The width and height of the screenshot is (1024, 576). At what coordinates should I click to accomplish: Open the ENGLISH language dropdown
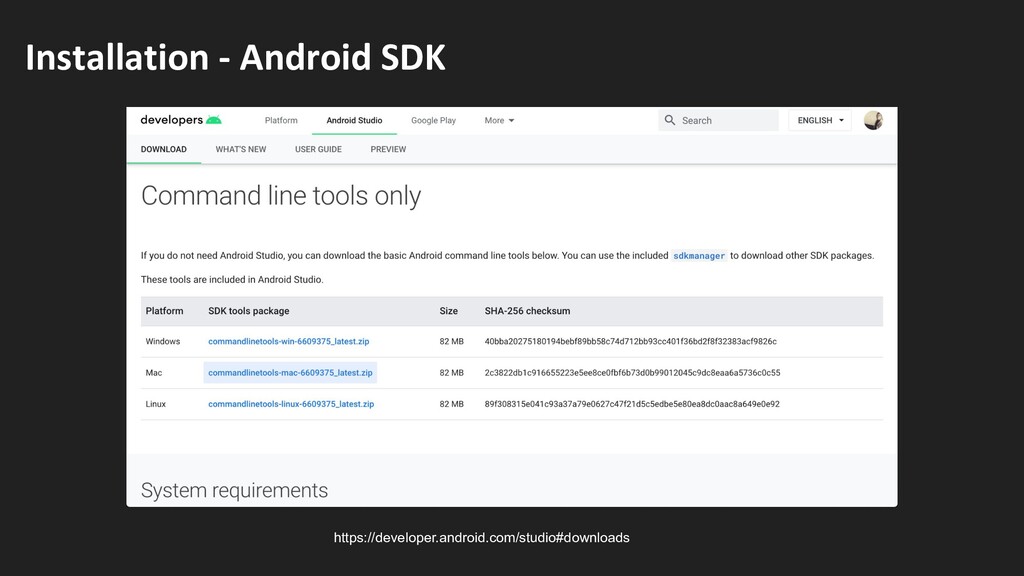[820, 120]
